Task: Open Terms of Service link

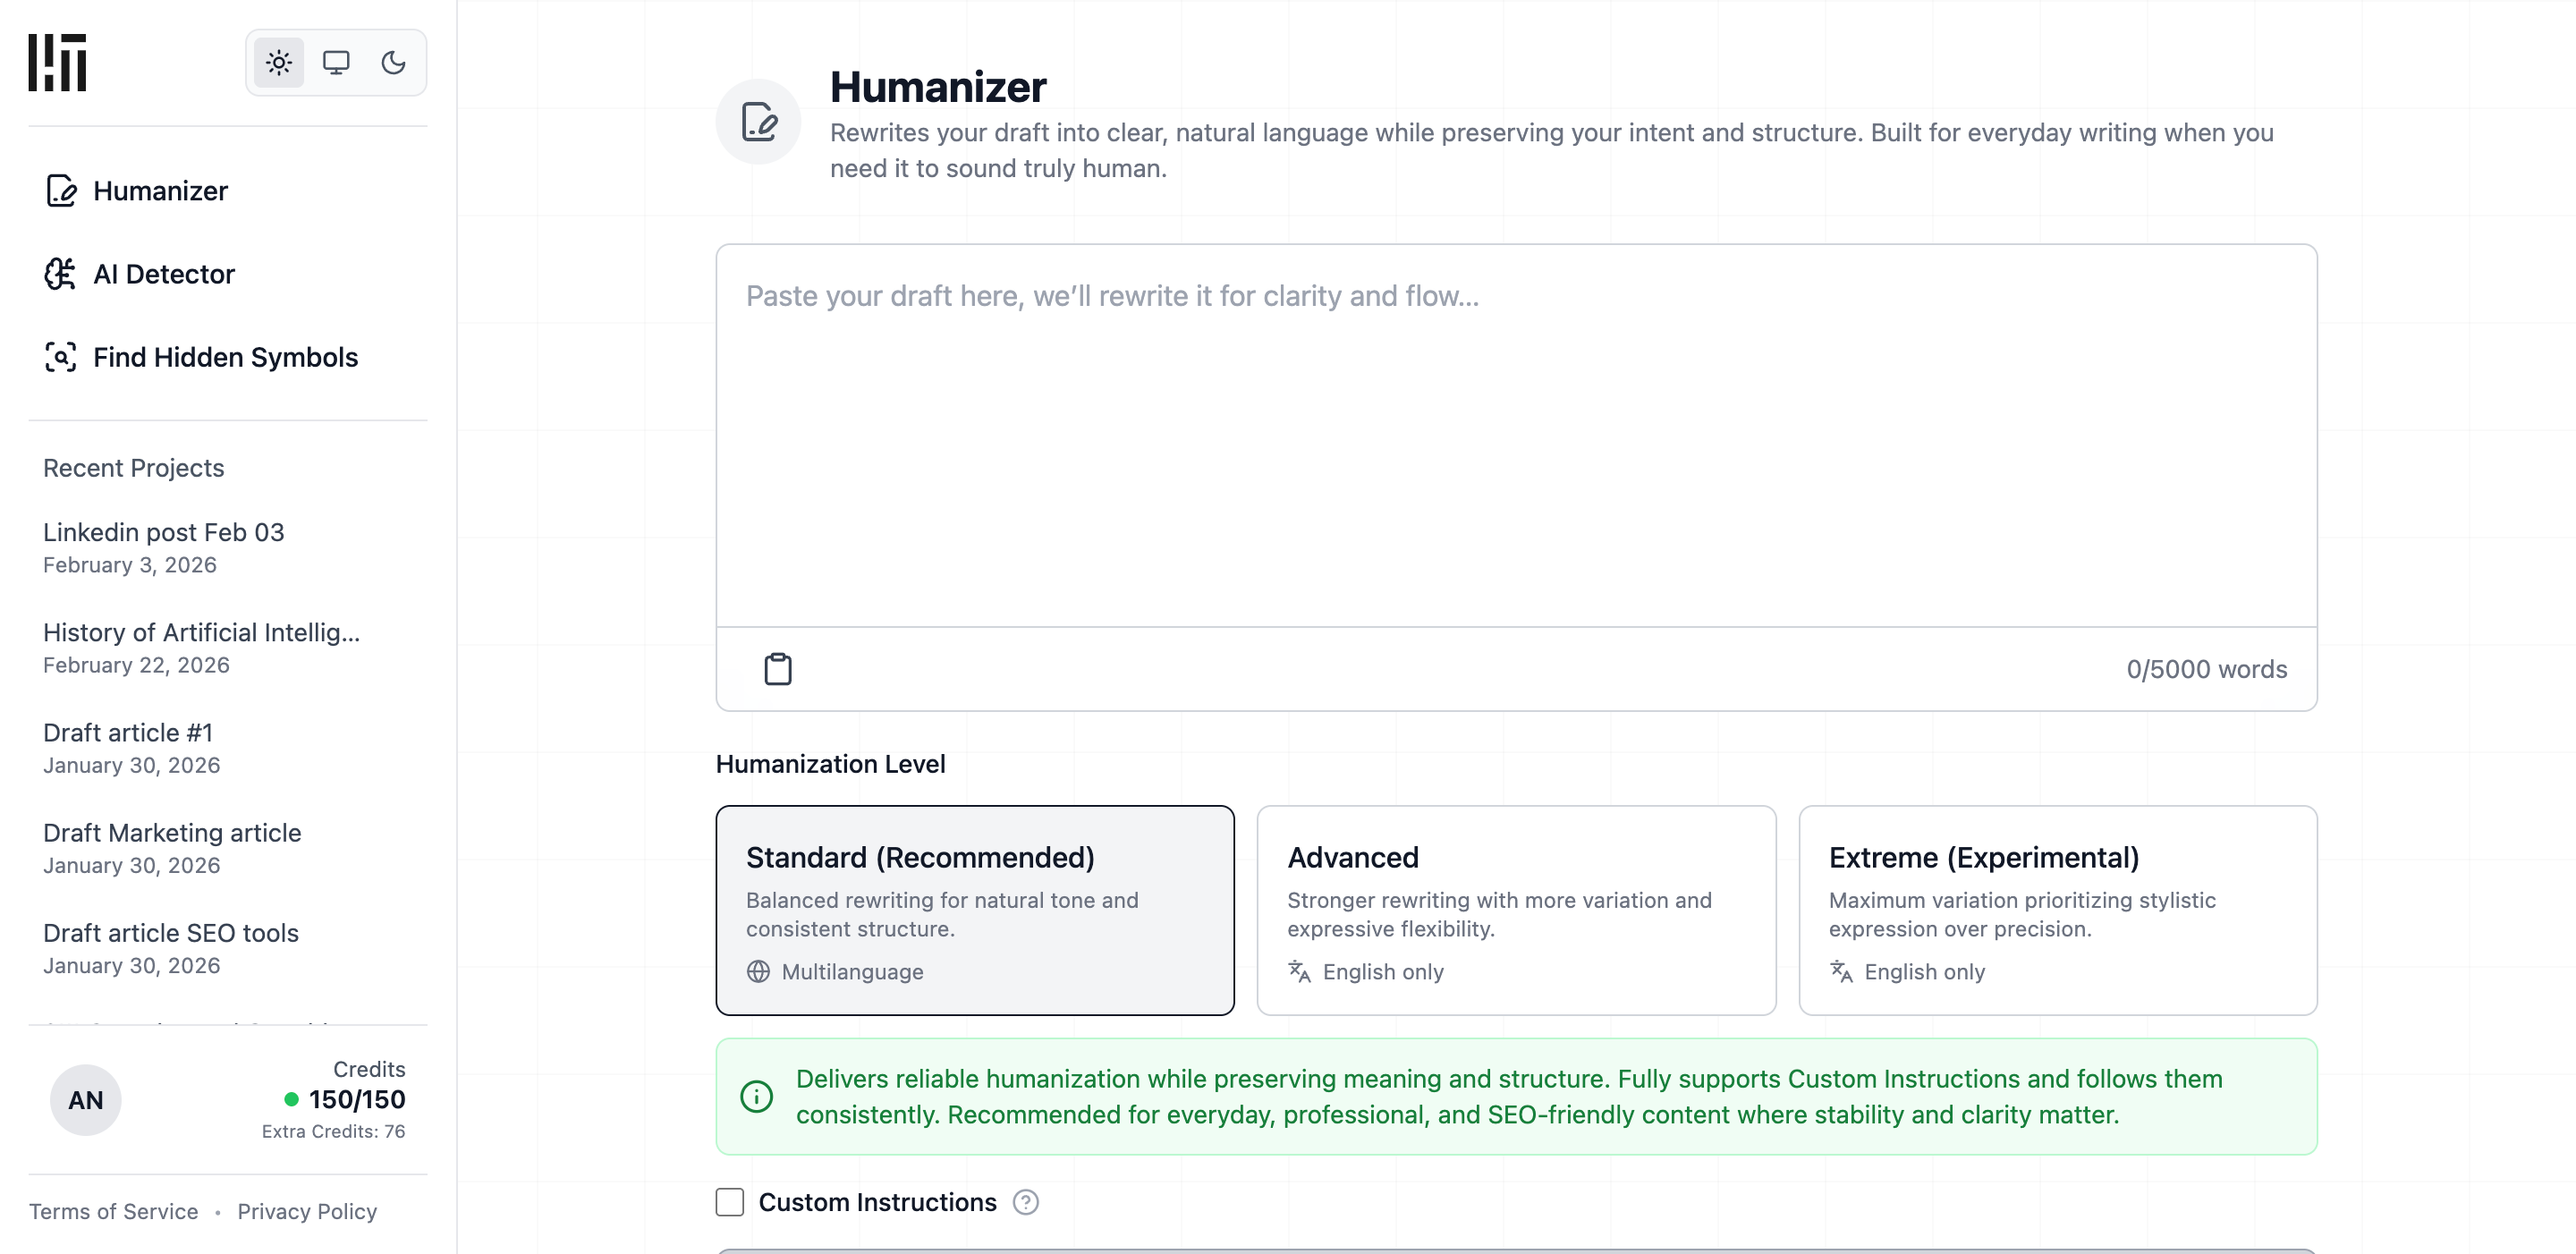Action: tap(113, 1211)
